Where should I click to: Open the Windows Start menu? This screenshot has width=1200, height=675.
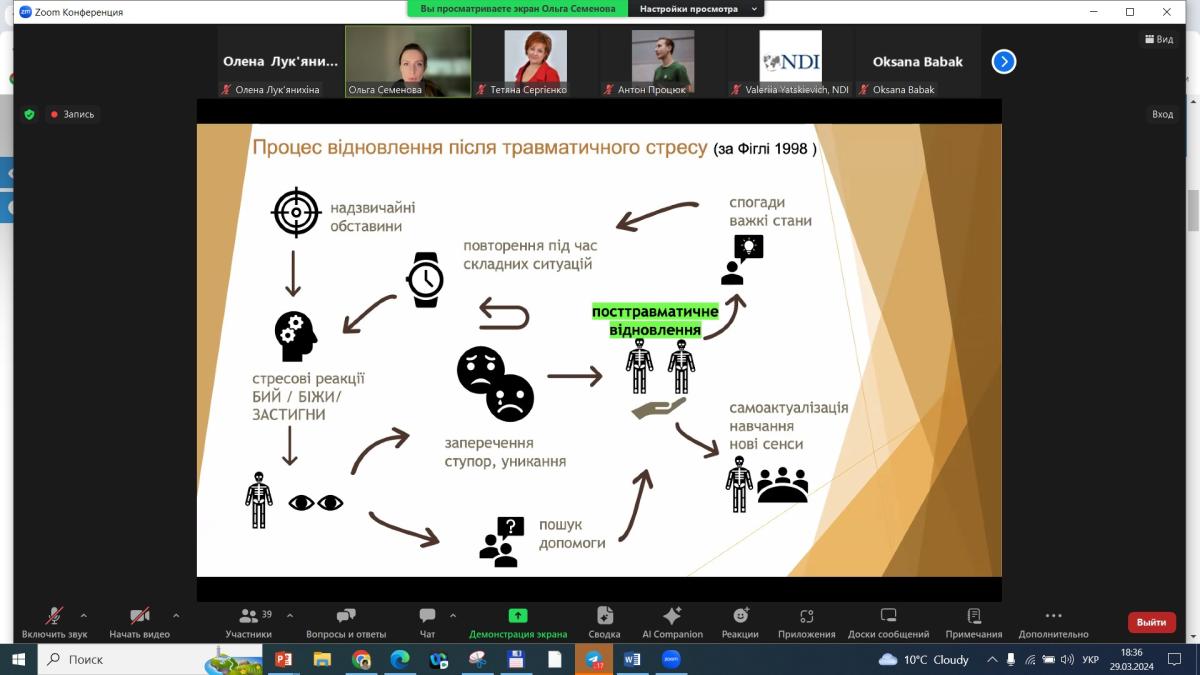[18, 659]
